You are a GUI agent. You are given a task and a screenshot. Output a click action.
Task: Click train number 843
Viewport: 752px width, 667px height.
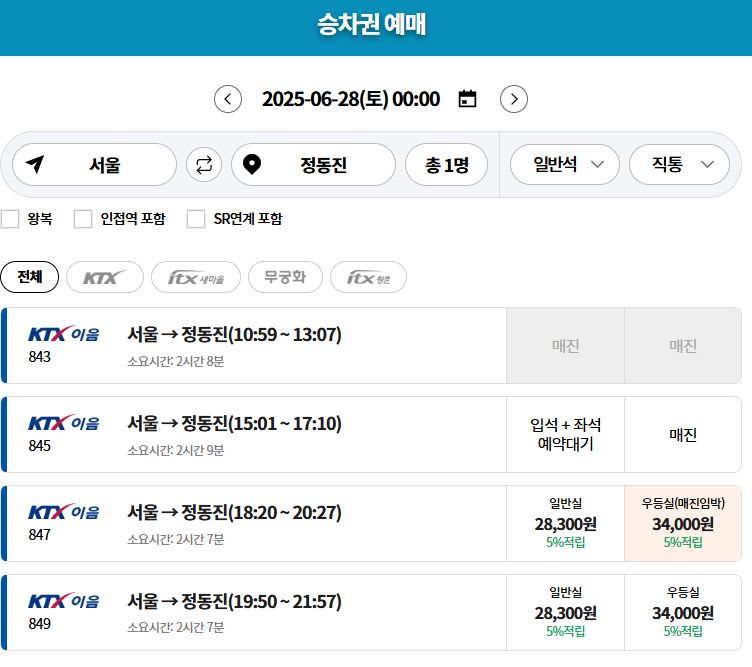[39, 357]
